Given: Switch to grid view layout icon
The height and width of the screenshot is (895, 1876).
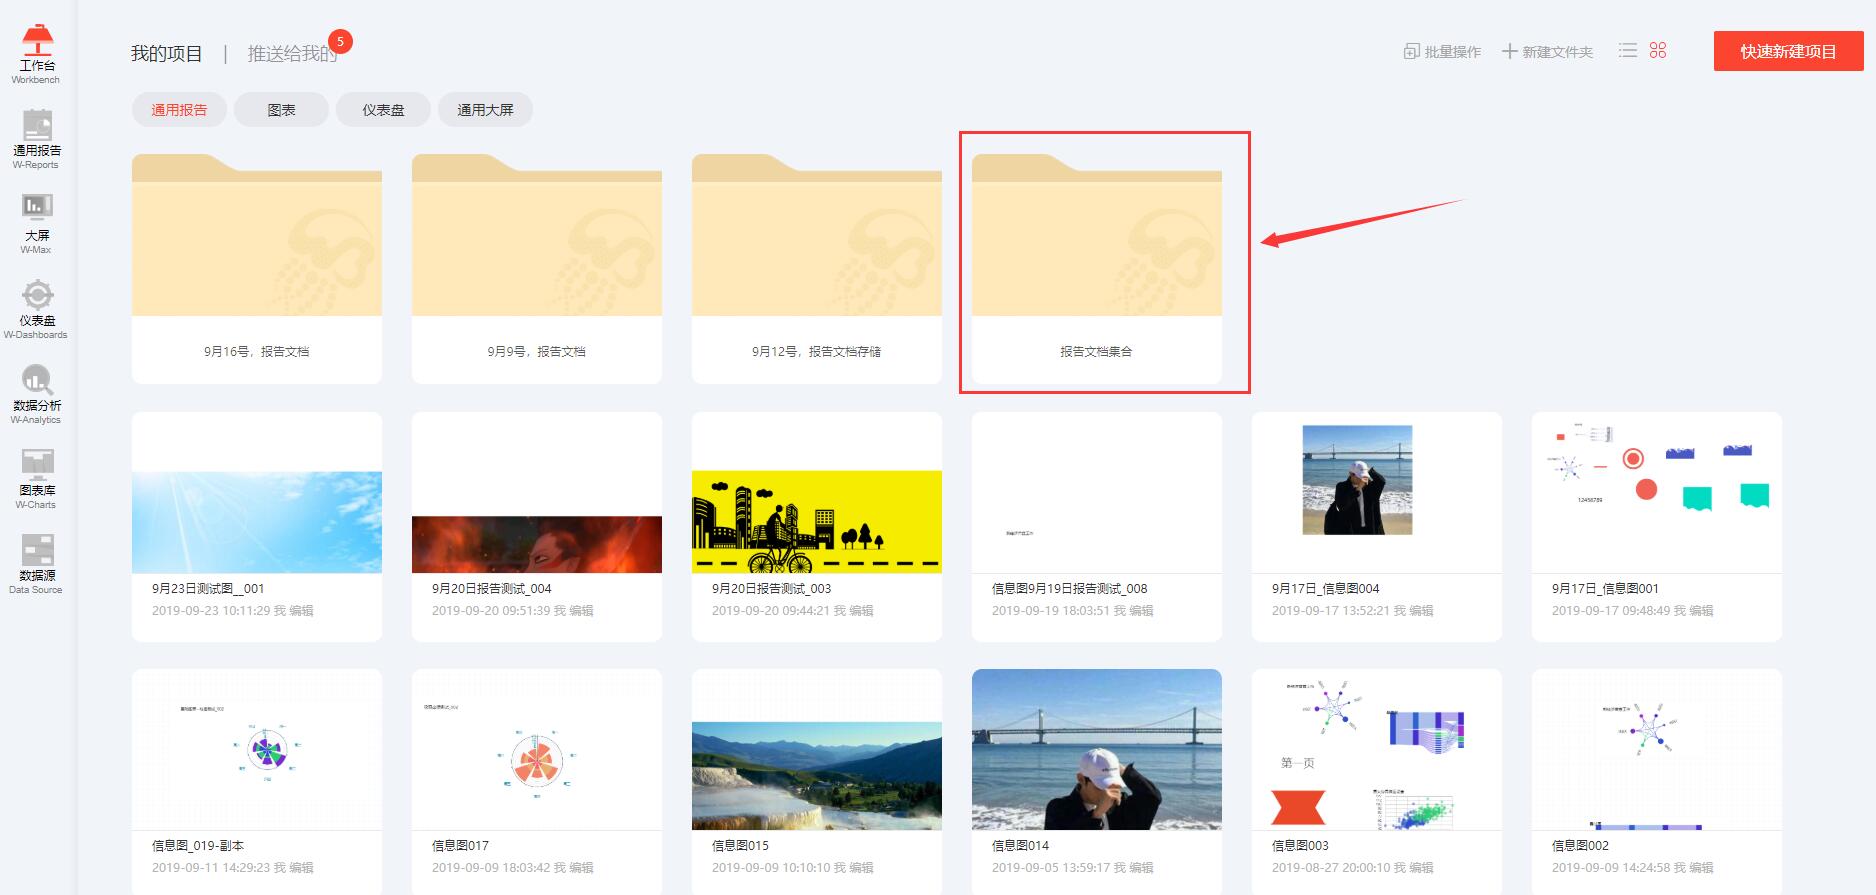Looking at the screenshot, I should pyautogui.click(x=1658, y=51).
